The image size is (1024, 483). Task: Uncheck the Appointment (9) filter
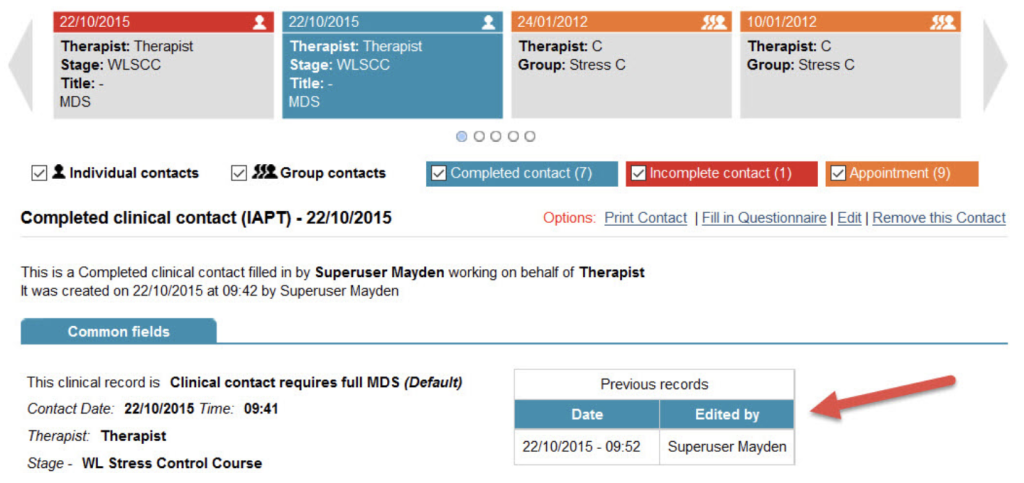click(838, 173)
